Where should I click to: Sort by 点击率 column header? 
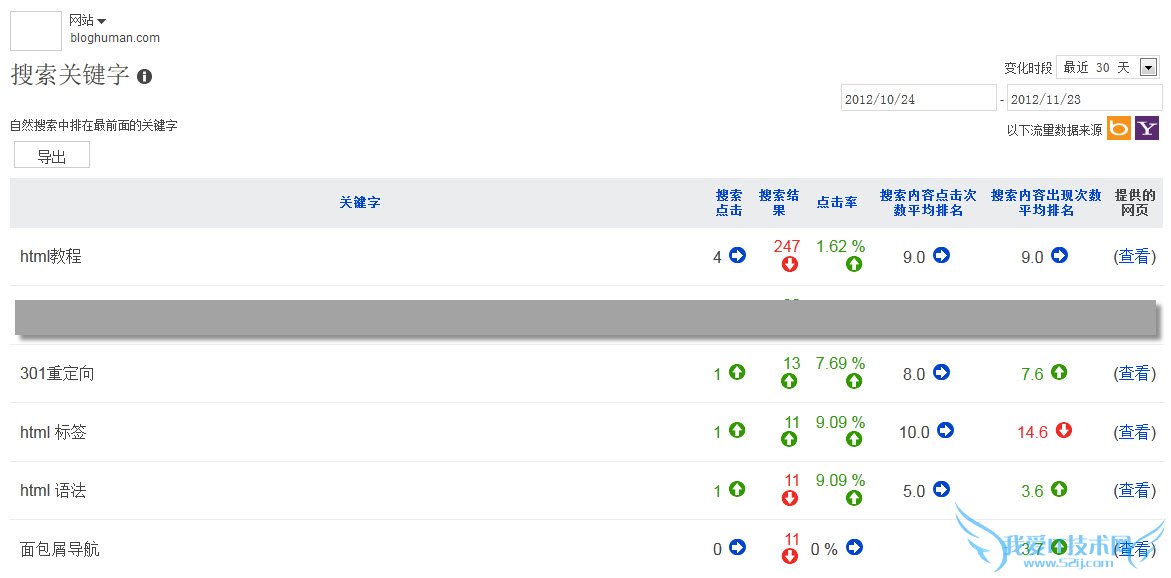click(837, 202)
